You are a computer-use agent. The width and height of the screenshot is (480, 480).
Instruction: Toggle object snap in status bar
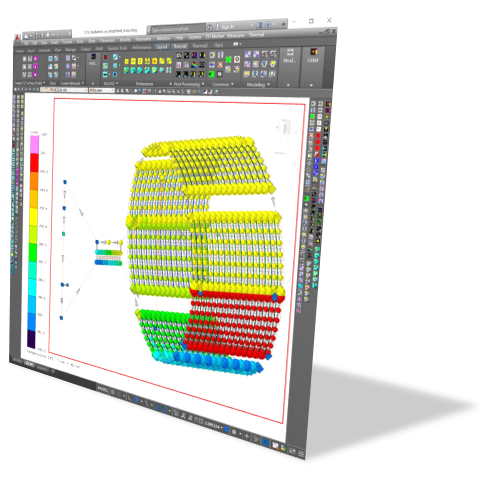[x=165, y=409]
